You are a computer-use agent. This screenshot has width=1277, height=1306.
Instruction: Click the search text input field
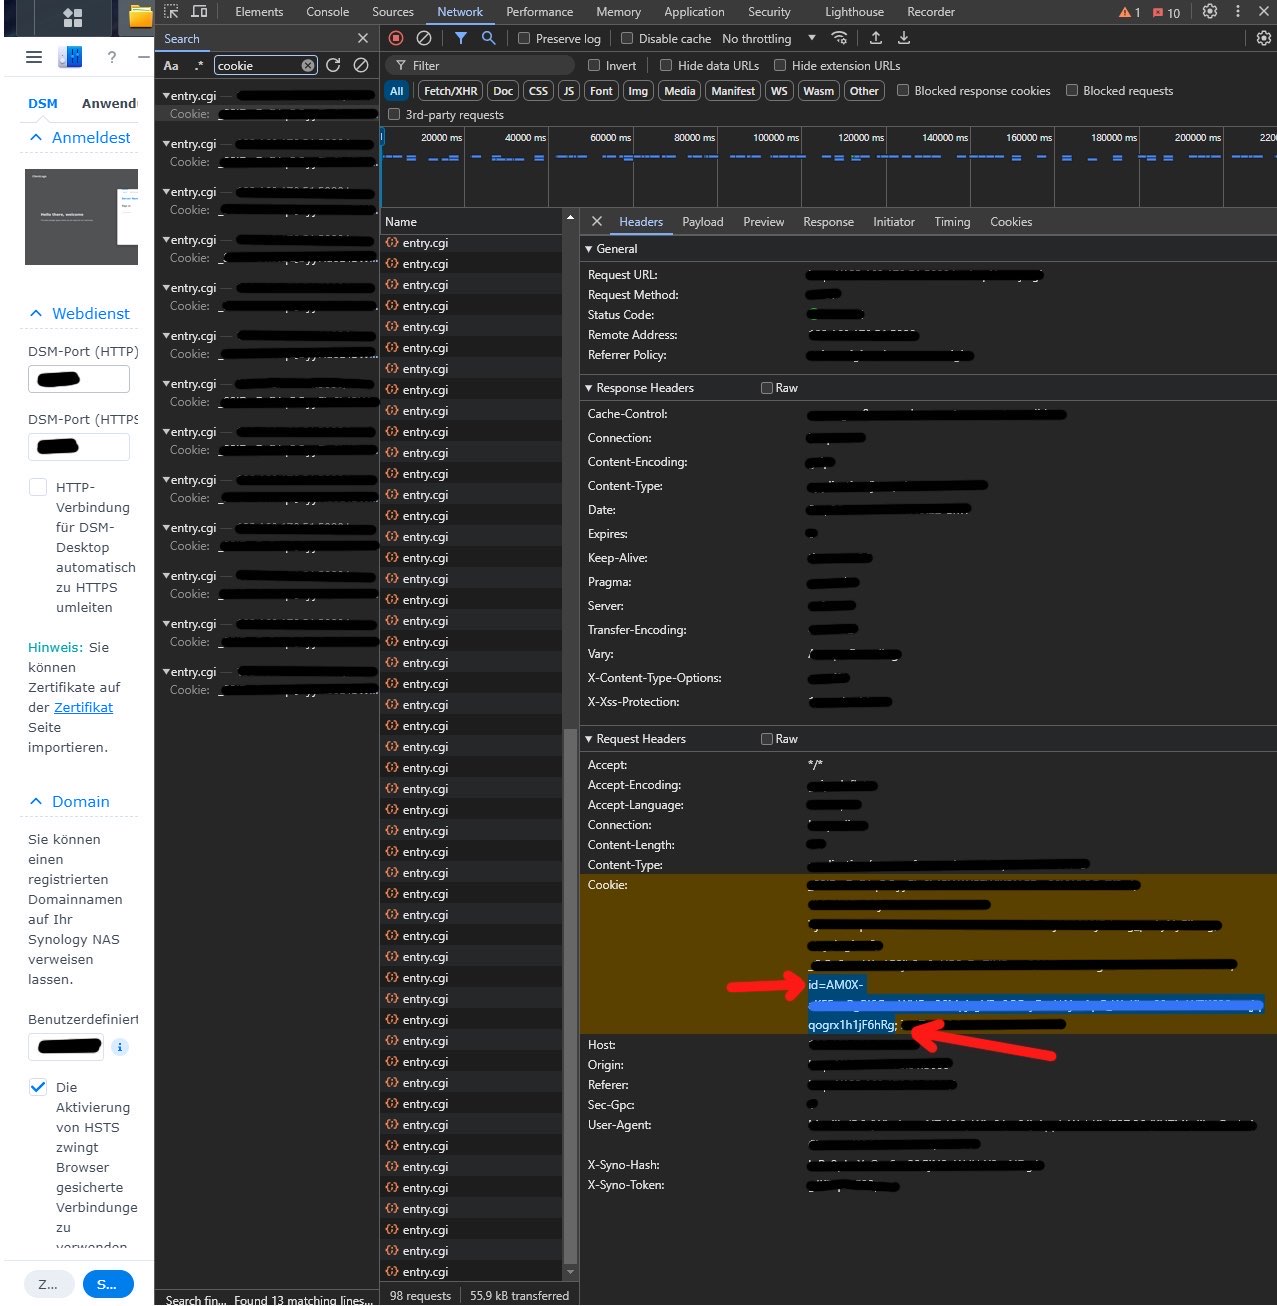[256, 66]
